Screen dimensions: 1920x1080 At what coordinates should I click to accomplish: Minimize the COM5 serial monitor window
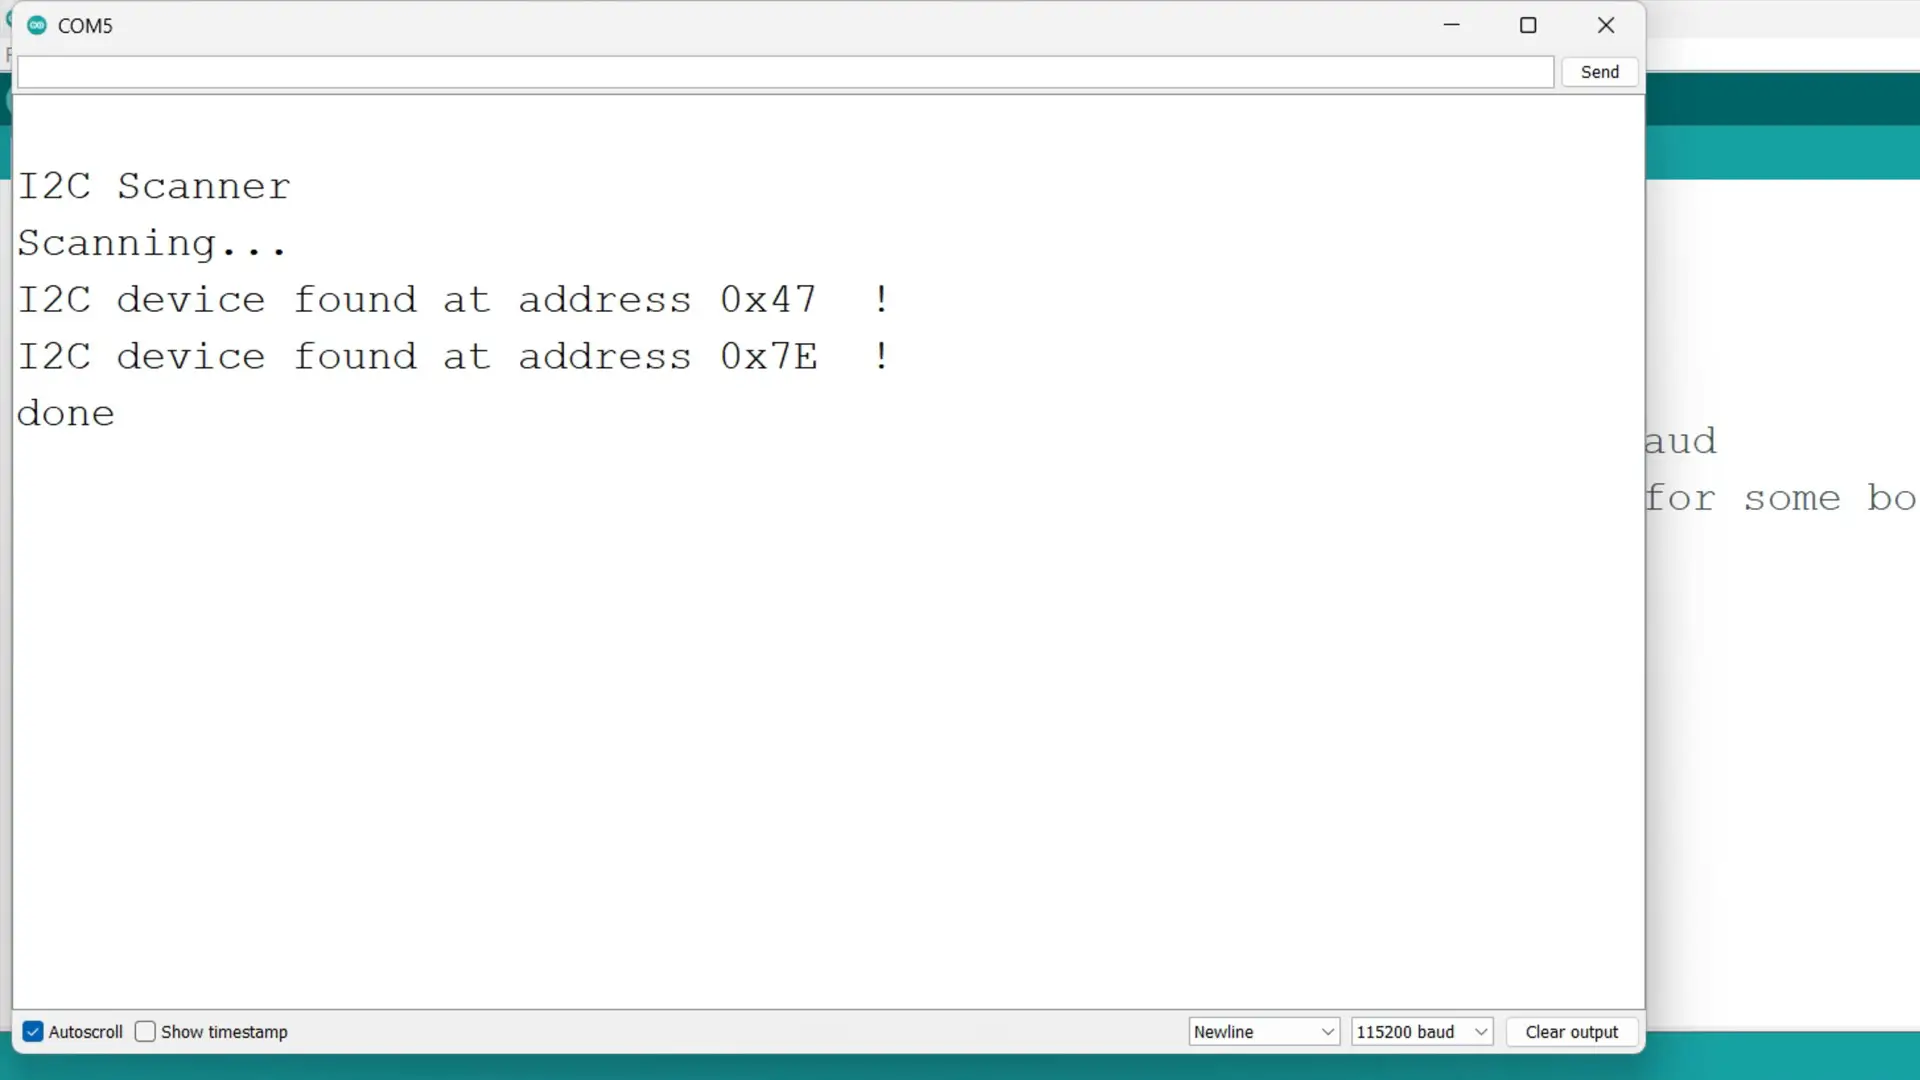pyautogui.click(x=1452, y=25)
